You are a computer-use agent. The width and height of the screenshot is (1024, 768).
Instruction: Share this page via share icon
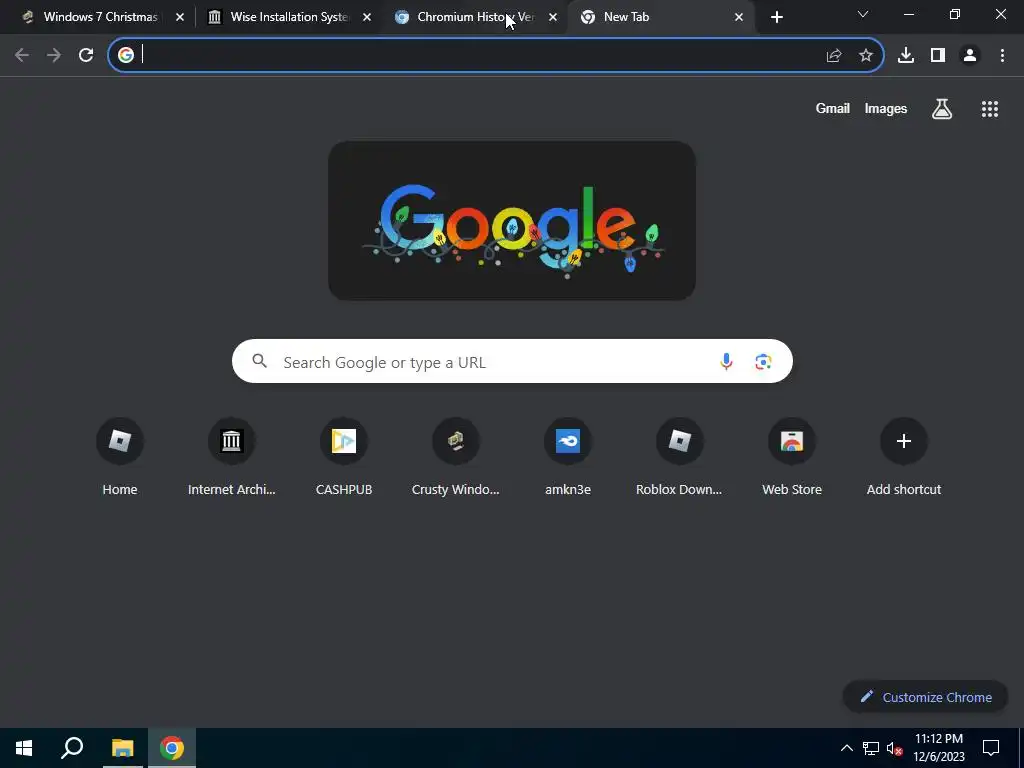click(x=834, y=56)
